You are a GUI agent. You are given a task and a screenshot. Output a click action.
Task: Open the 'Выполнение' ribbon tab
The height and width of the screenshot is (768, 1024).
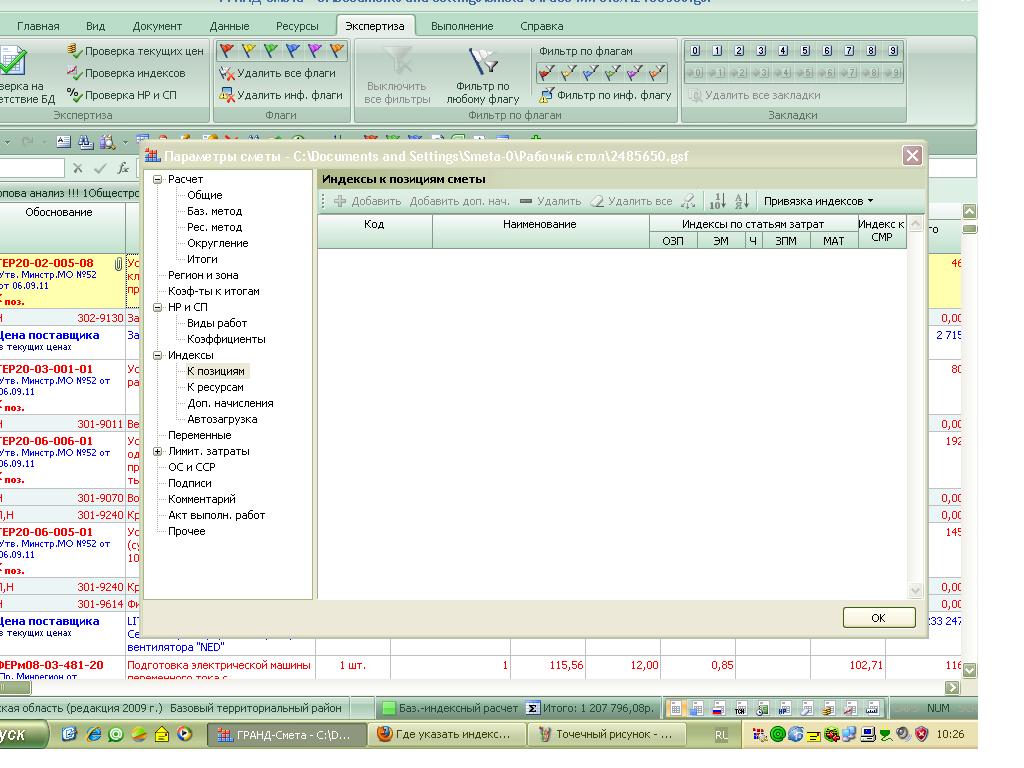click(462, 26)
